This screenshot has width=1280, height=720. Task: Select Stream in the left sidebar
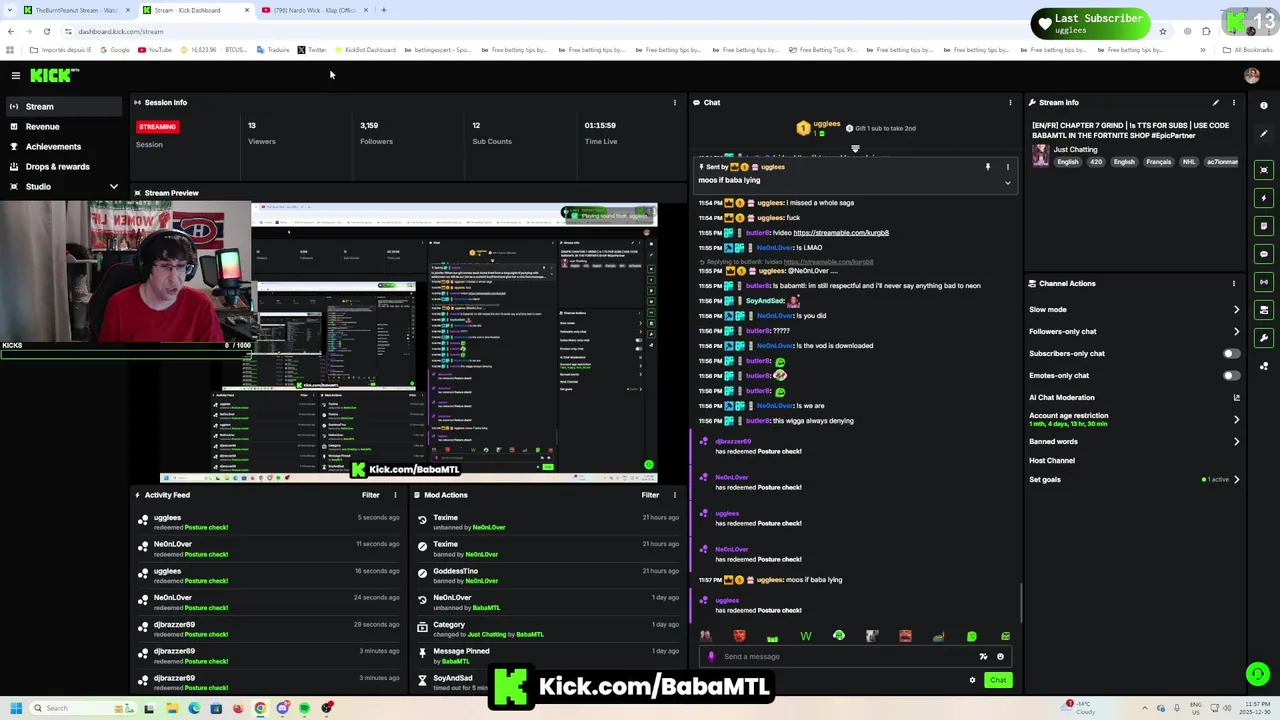click(65, 106)
